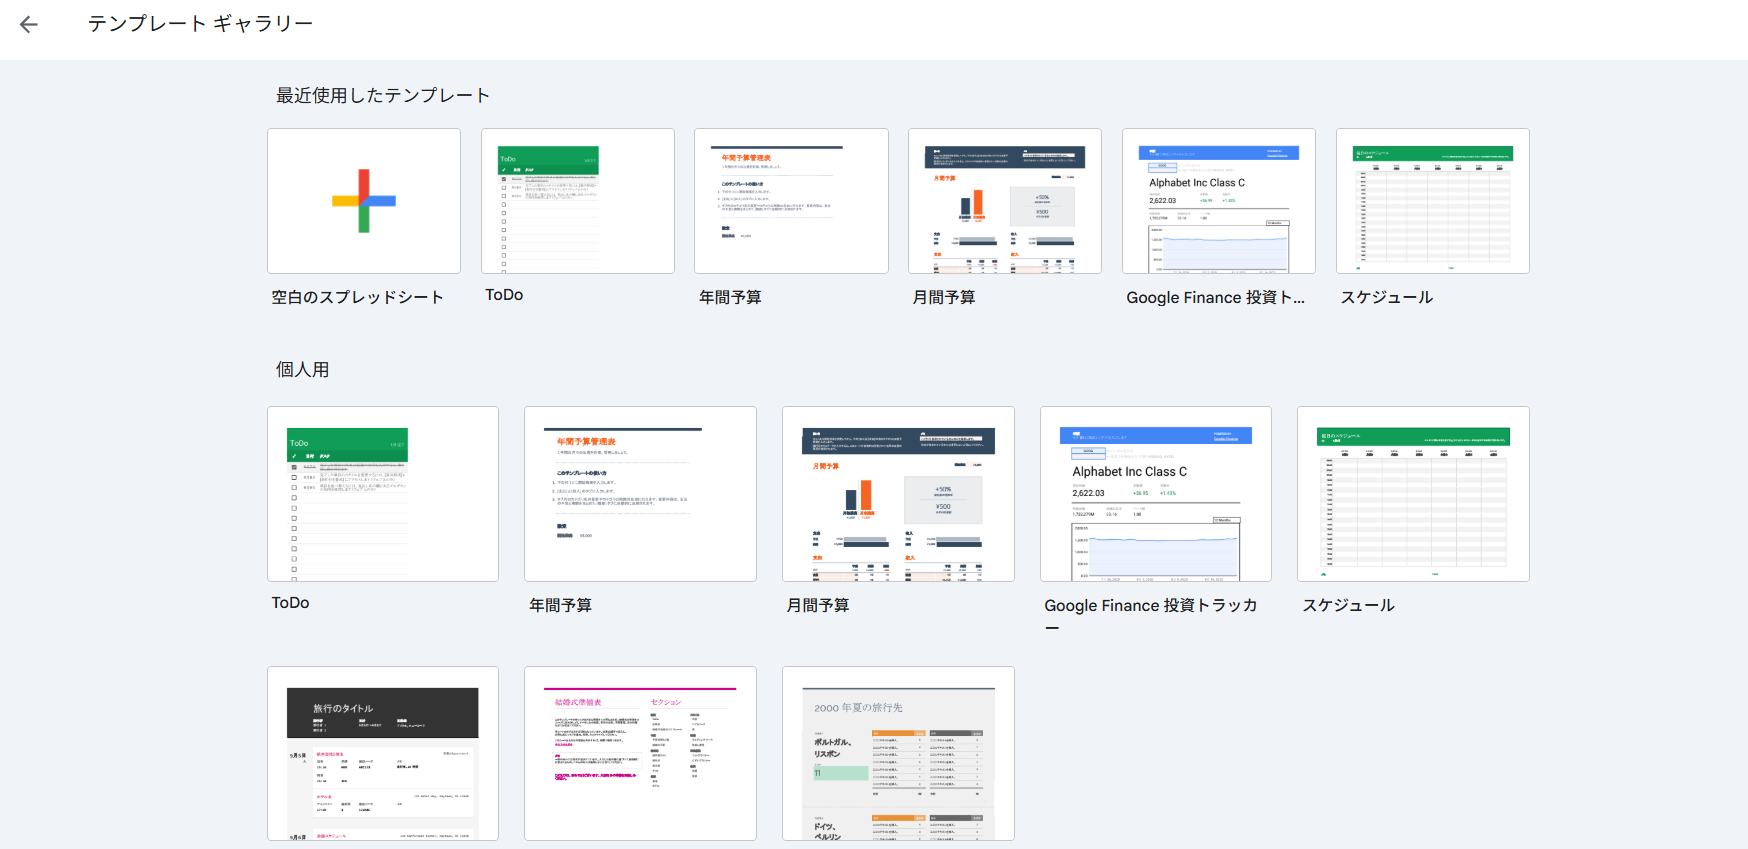Choose the スケジュール thumbnail in recently used row
The width and height of the screenshot is (1748, 849).
pos(1432,201)
